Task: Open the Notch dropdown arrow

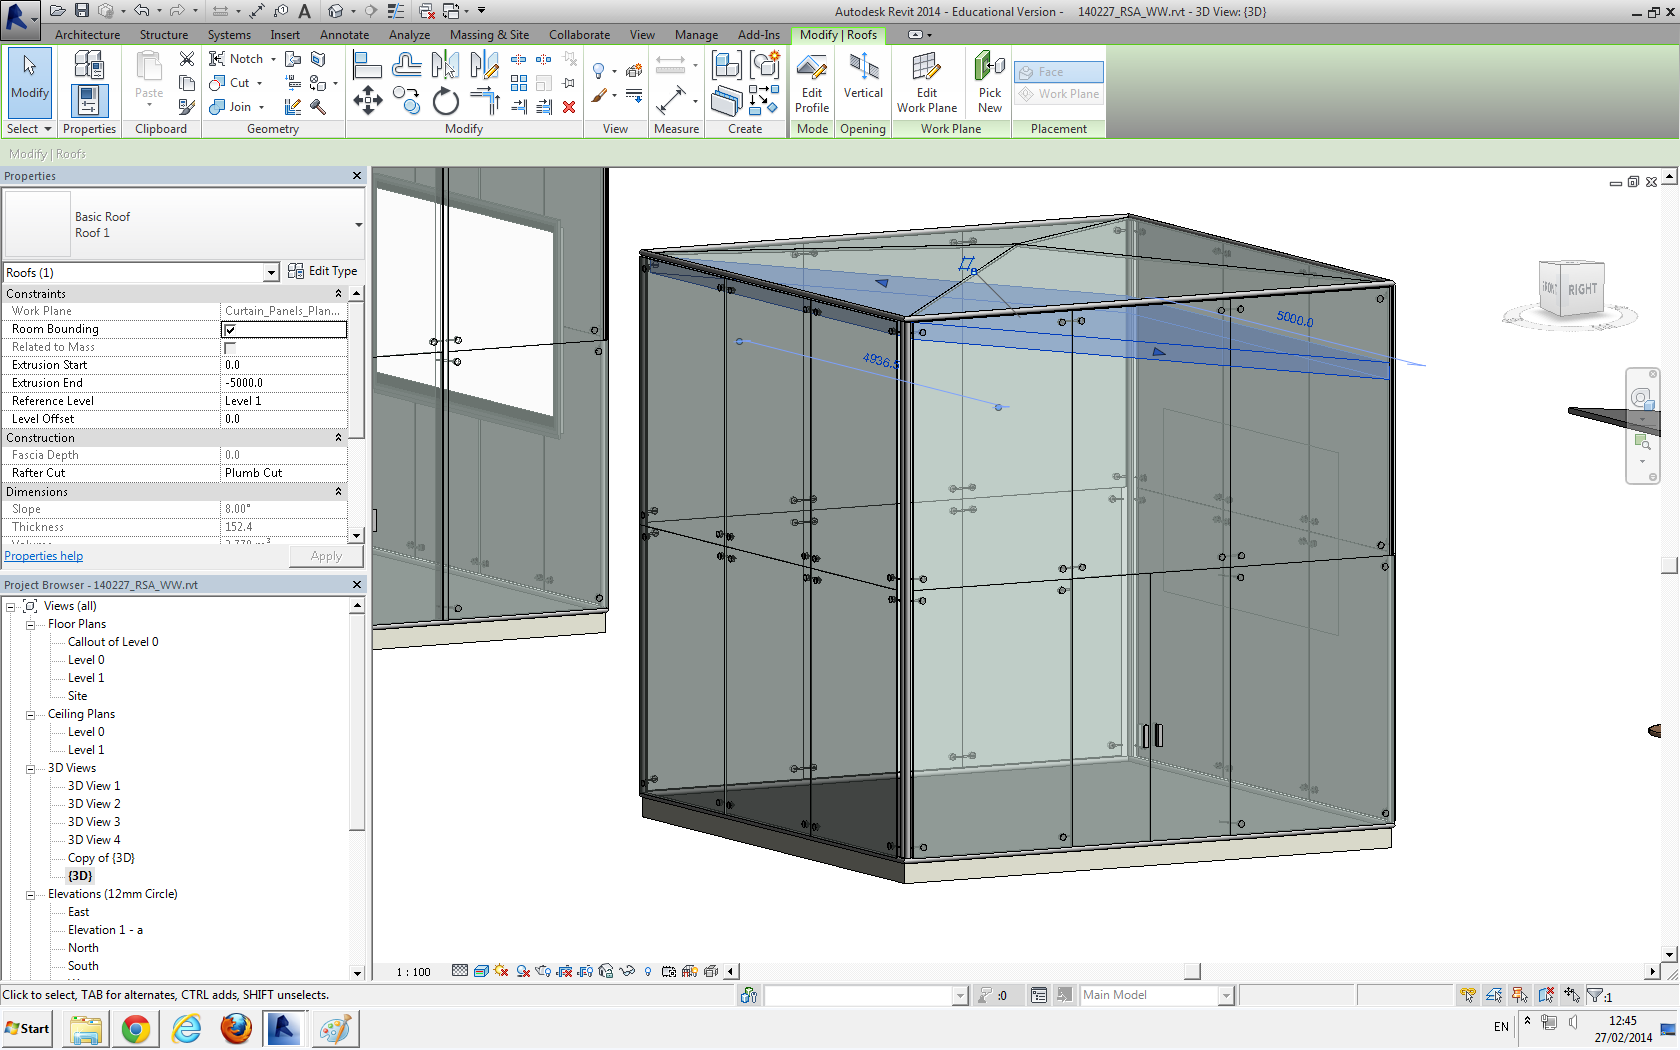Action: (x=273, y=59)
